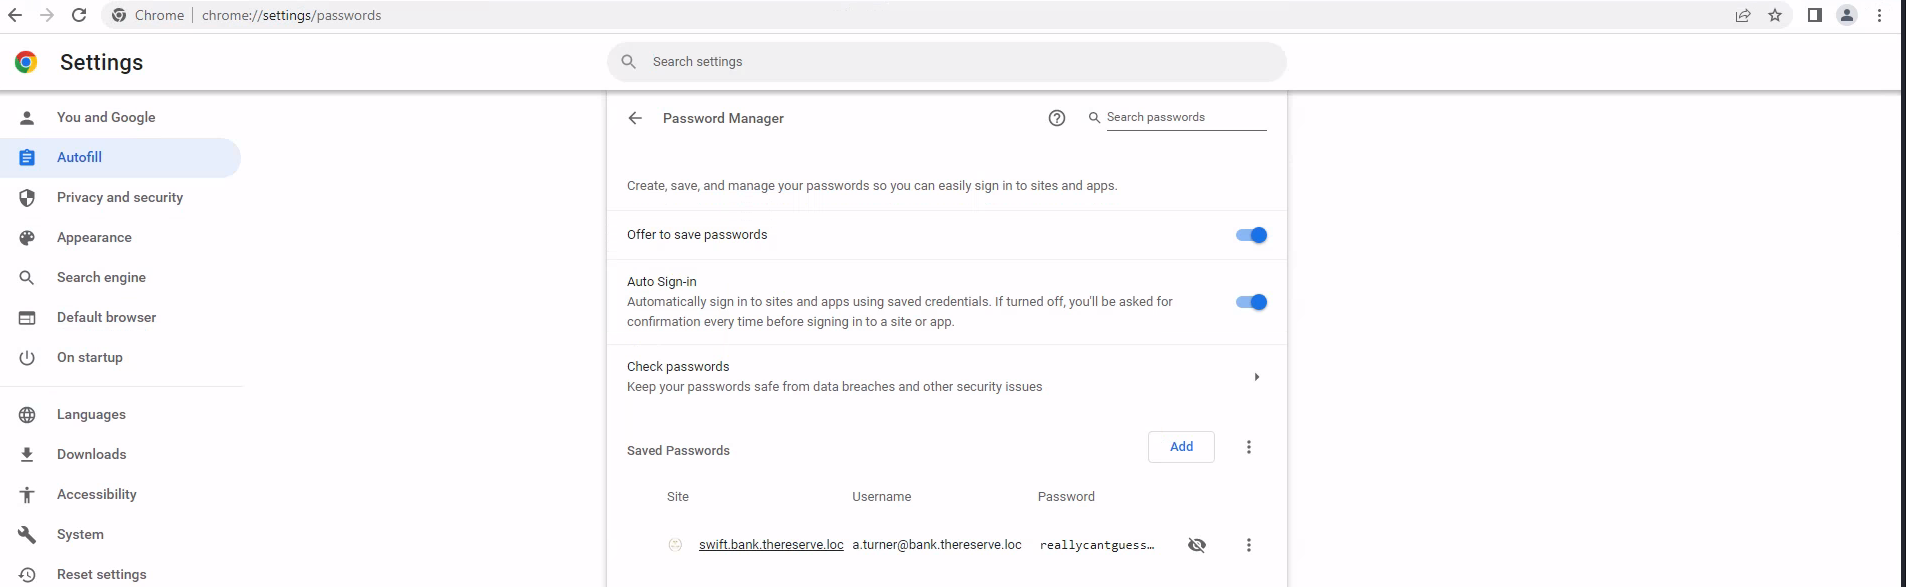Disable the Offer to save passwords toggle
The image size is (1906, 587).
[1251, 235]
